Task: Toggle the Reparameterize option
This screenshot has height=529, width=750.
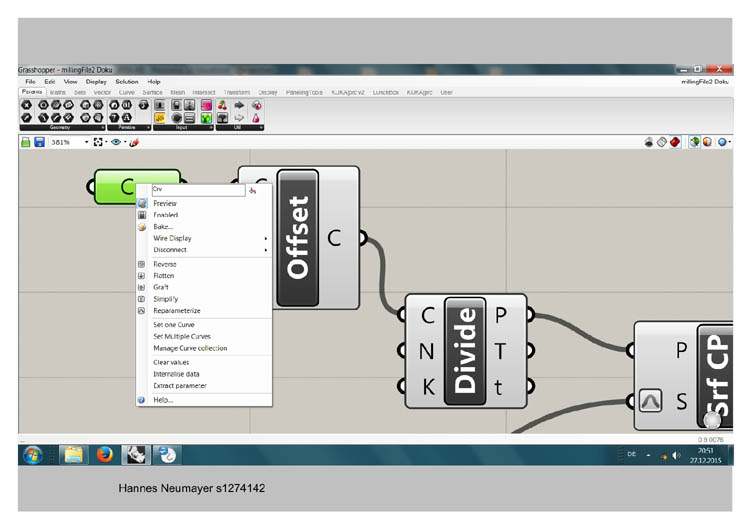Action: (x=204, y=311)
